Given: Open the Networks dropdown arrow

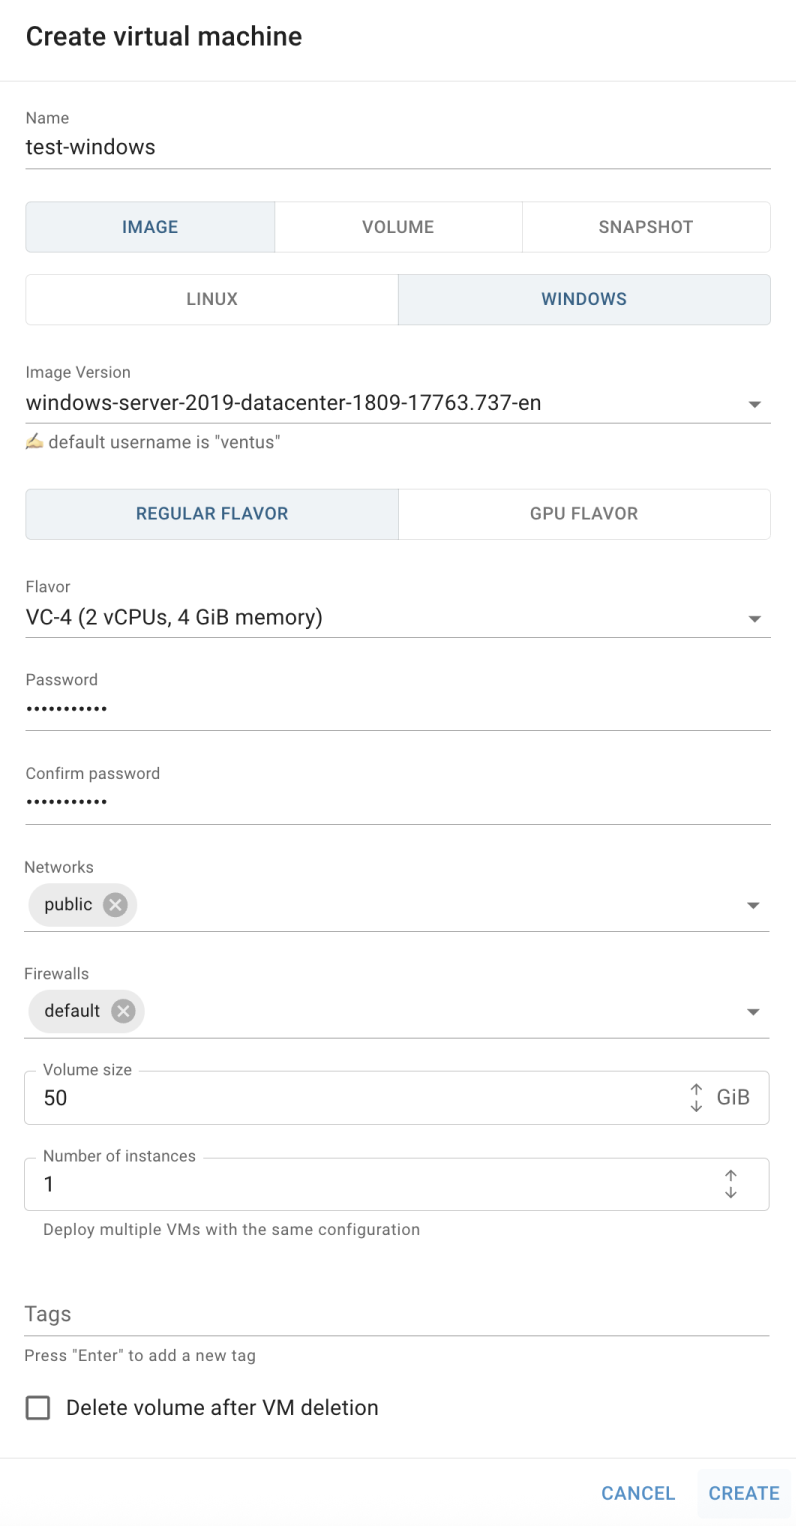Looking at the screenshot, I should coord(753,905).
